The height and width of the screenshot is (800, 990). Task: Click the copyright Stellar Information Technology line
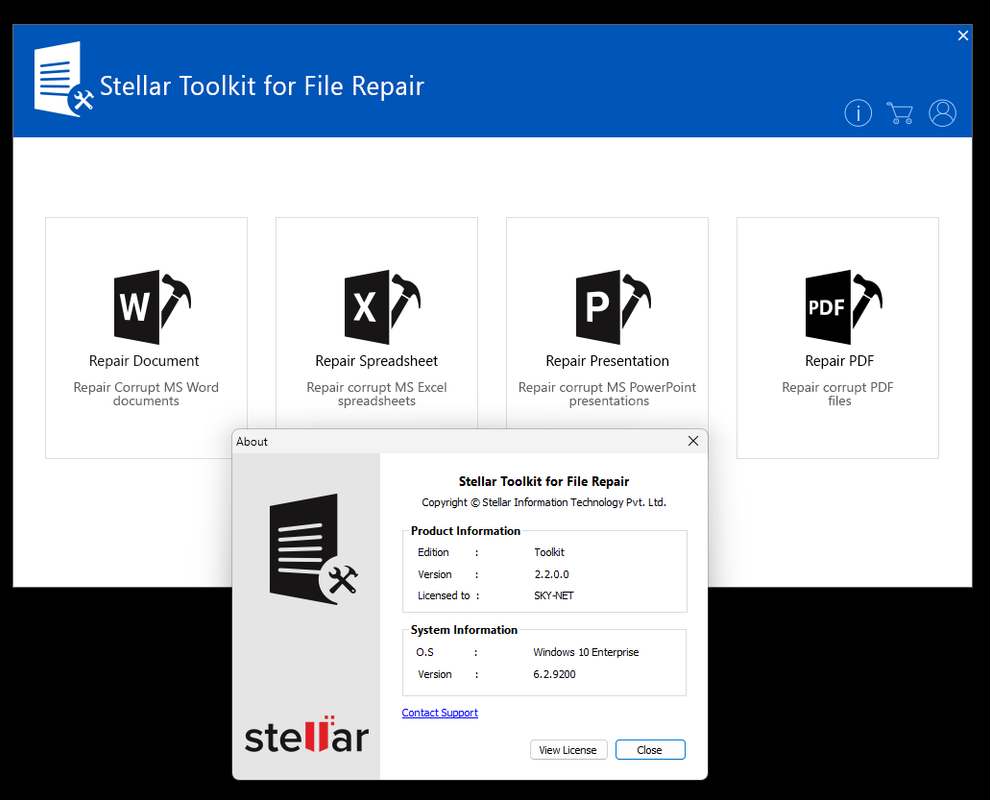pos(544,502)
